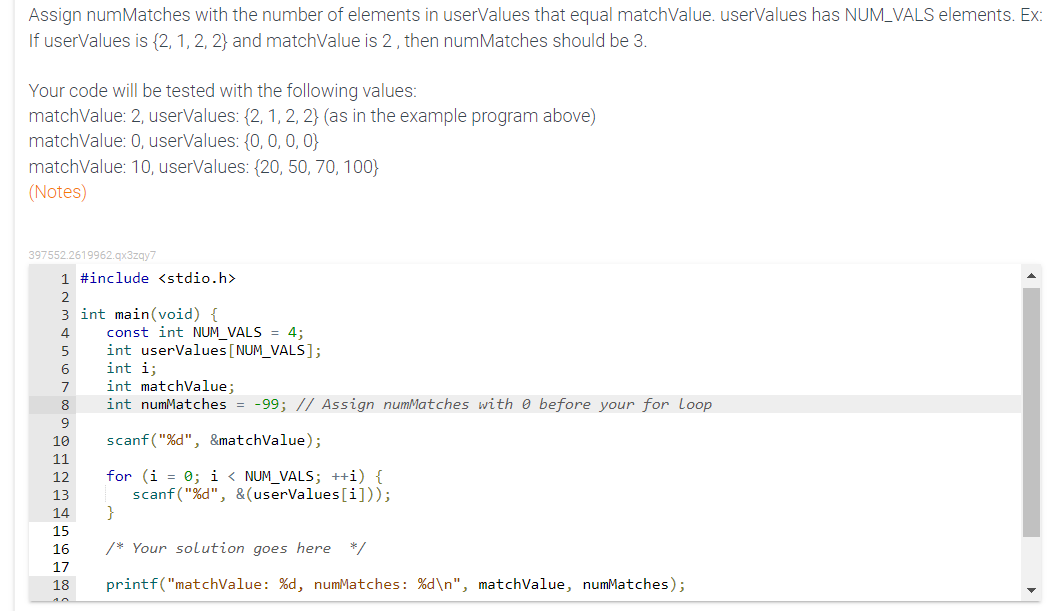Viewport: 1059px width, 611px height.
Task: Select the int i declaration line
Action: click(131, 368)
